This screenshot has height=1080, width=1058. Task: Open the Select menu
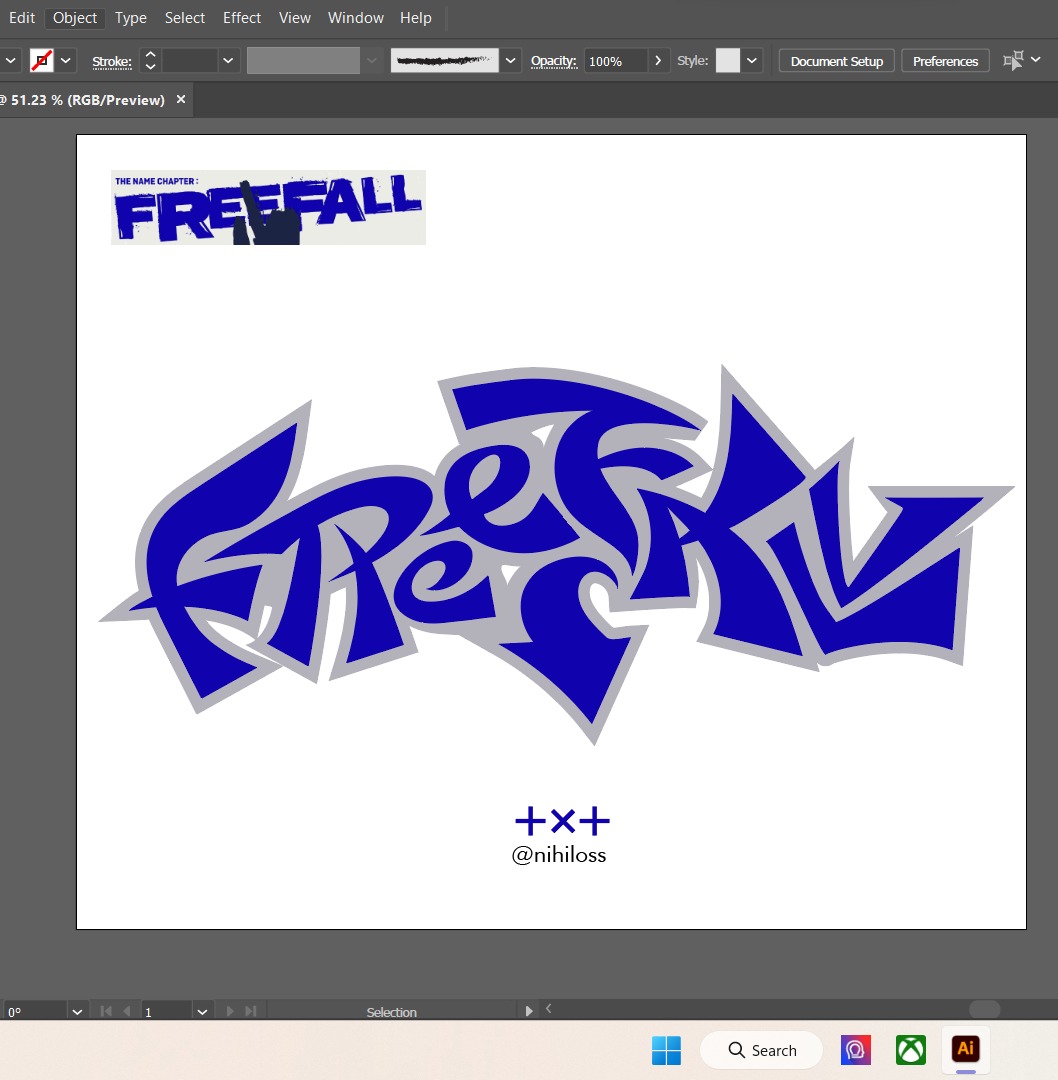tap(185, 18)
